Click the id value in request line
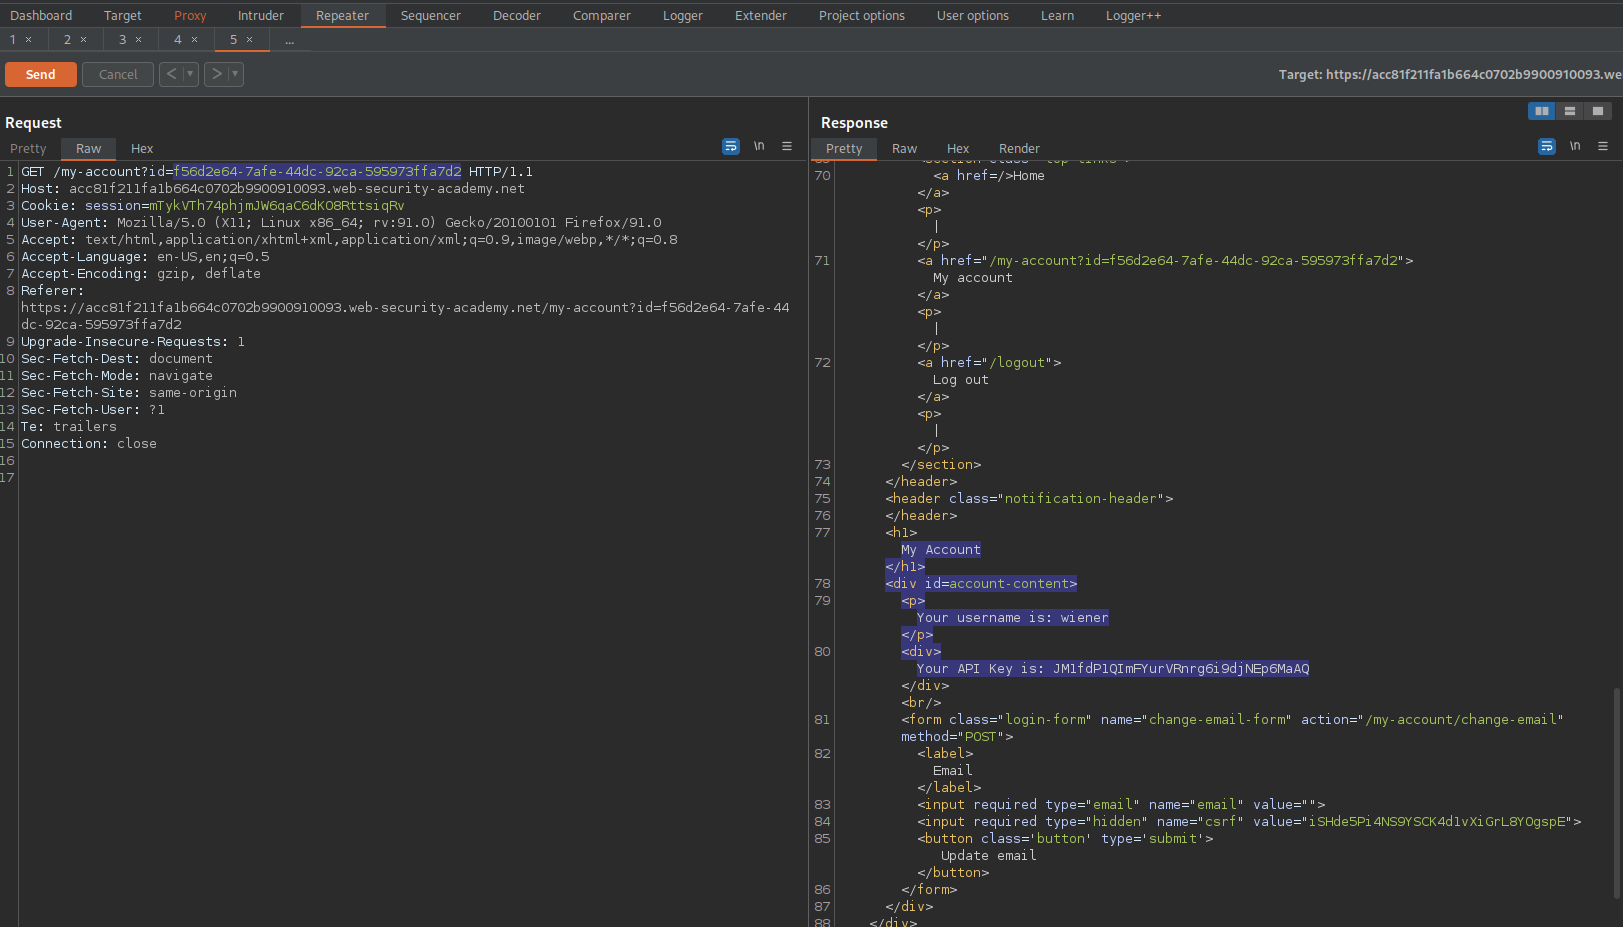Screen dimensions: 1623x927 317,171
